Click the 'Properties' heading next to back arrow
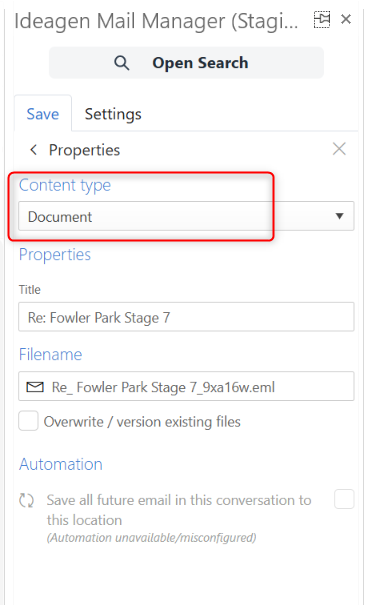366x605 pixels. coord(84,150)
